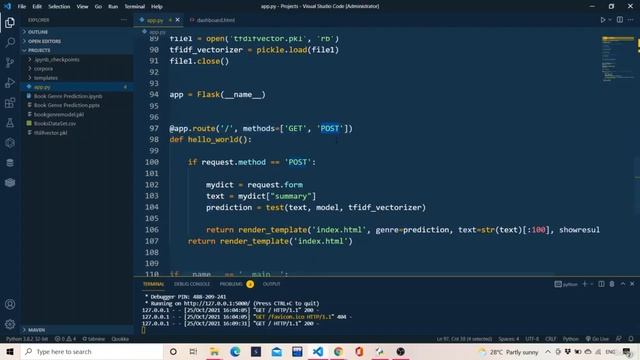Open Microsoft Edge from taskbar
640x360 pixels.
[x=235, y=351]
